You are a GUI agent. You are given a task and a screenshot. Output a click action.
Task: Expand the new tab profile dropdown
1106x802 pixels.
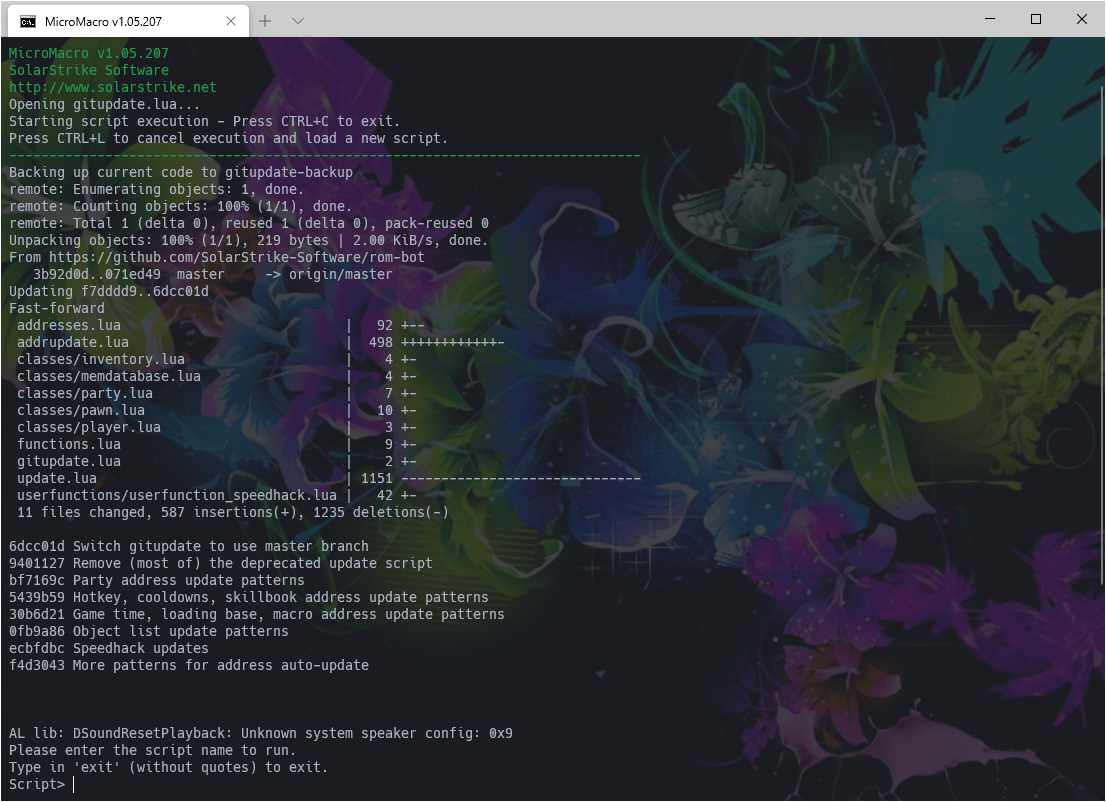[298, 21]
